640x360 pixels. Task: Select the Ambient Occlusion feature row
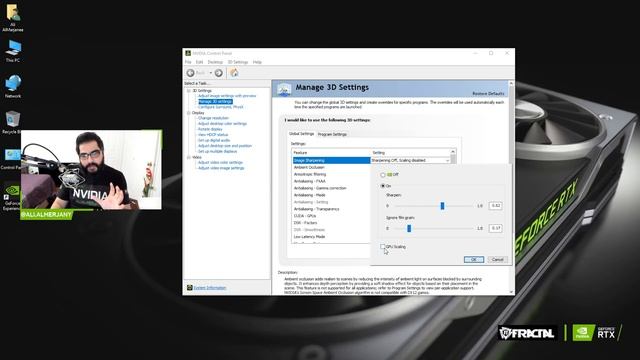pyautogui.click(x=331, y=167)
